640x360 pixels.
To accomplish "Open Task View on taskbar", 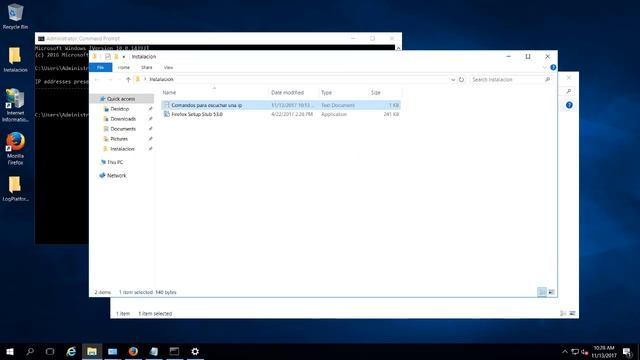I will [x=50, y=351].
